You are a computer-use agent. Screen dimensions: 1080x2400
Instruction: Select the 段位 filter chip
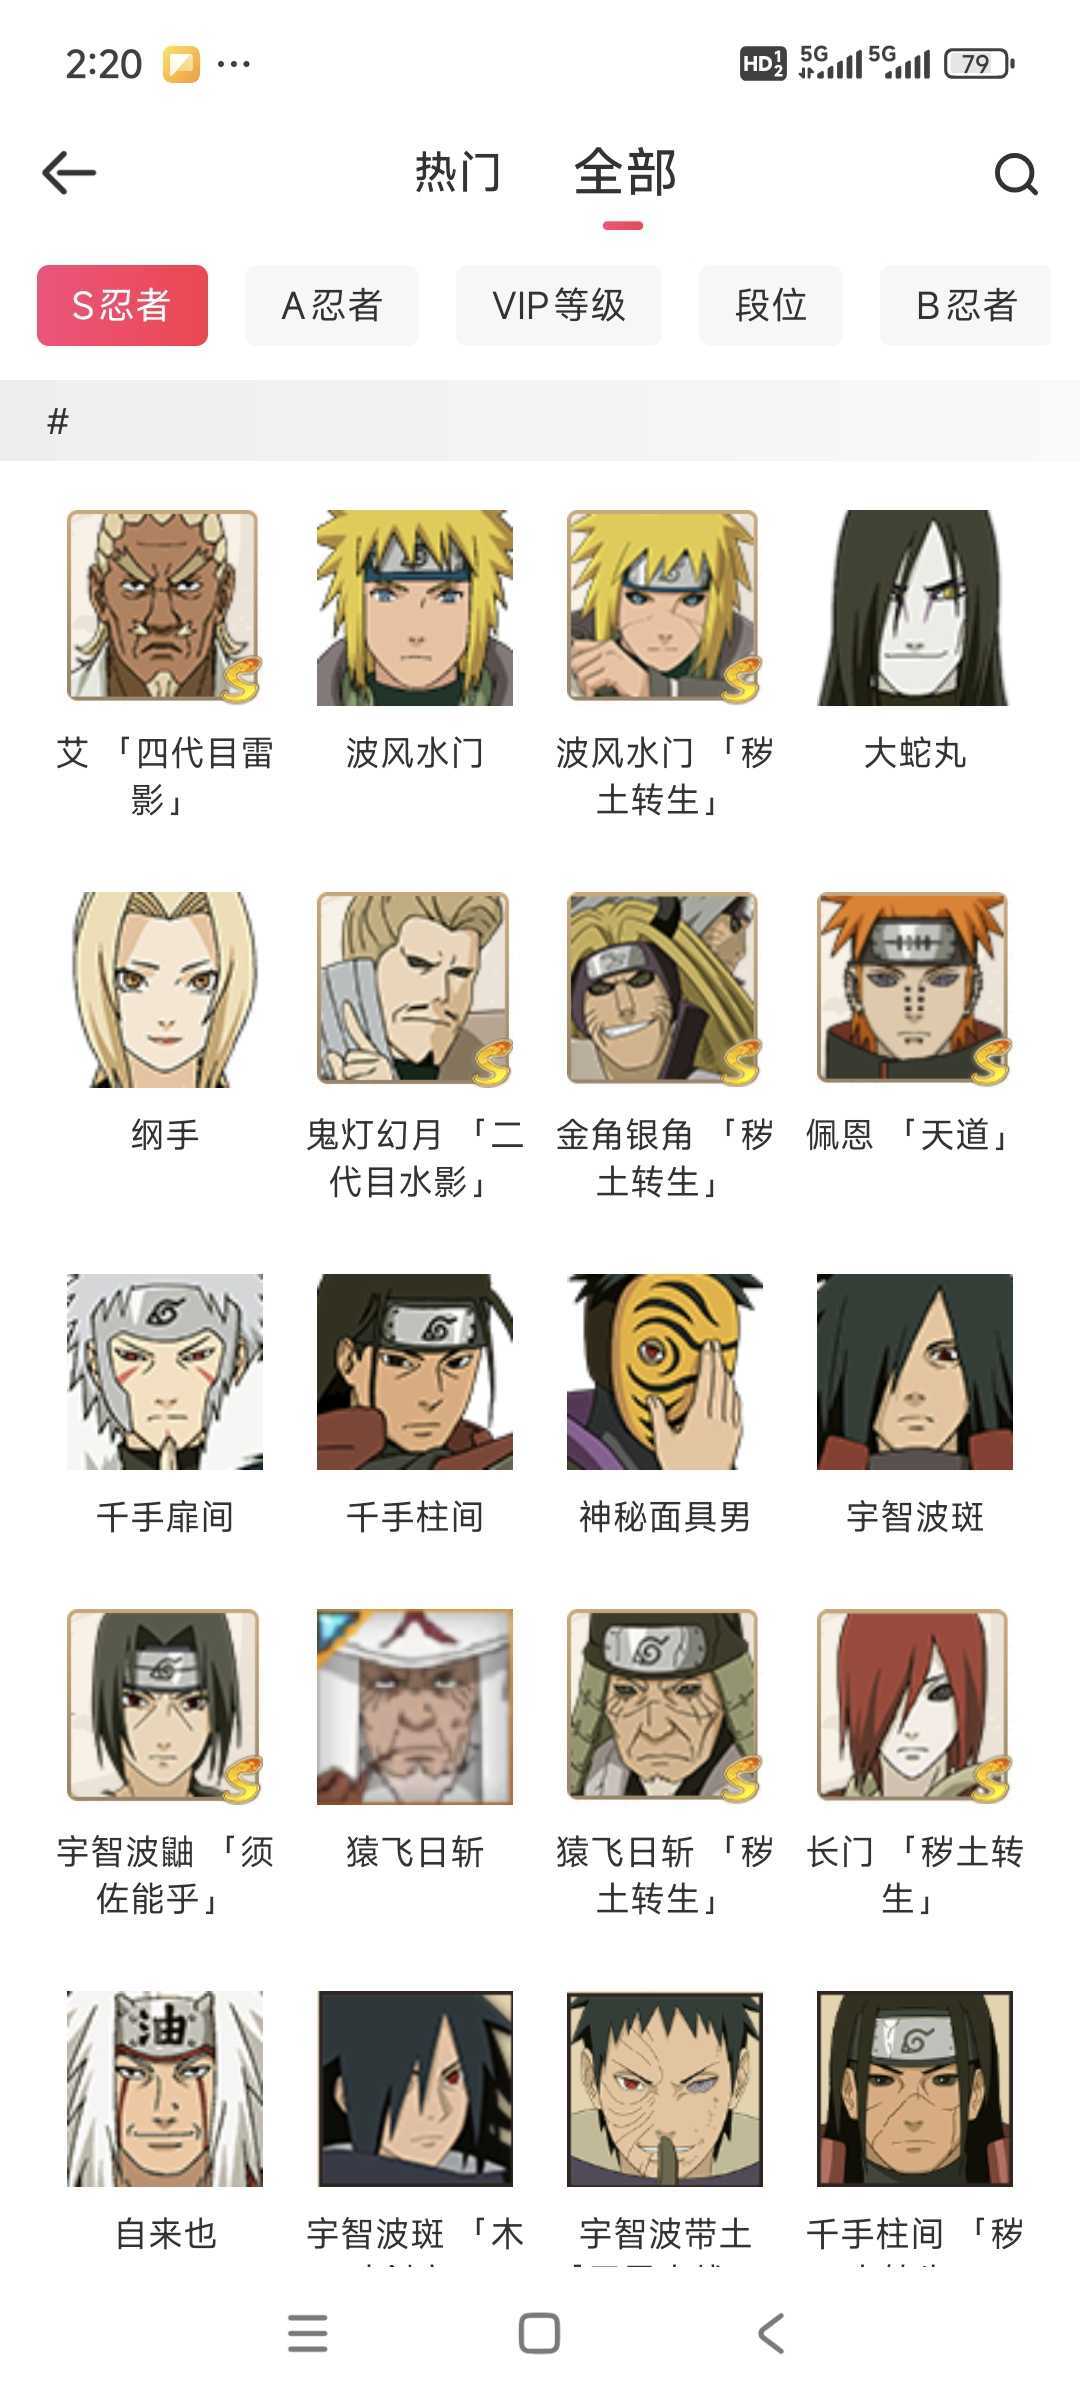(x=771, y=305)
